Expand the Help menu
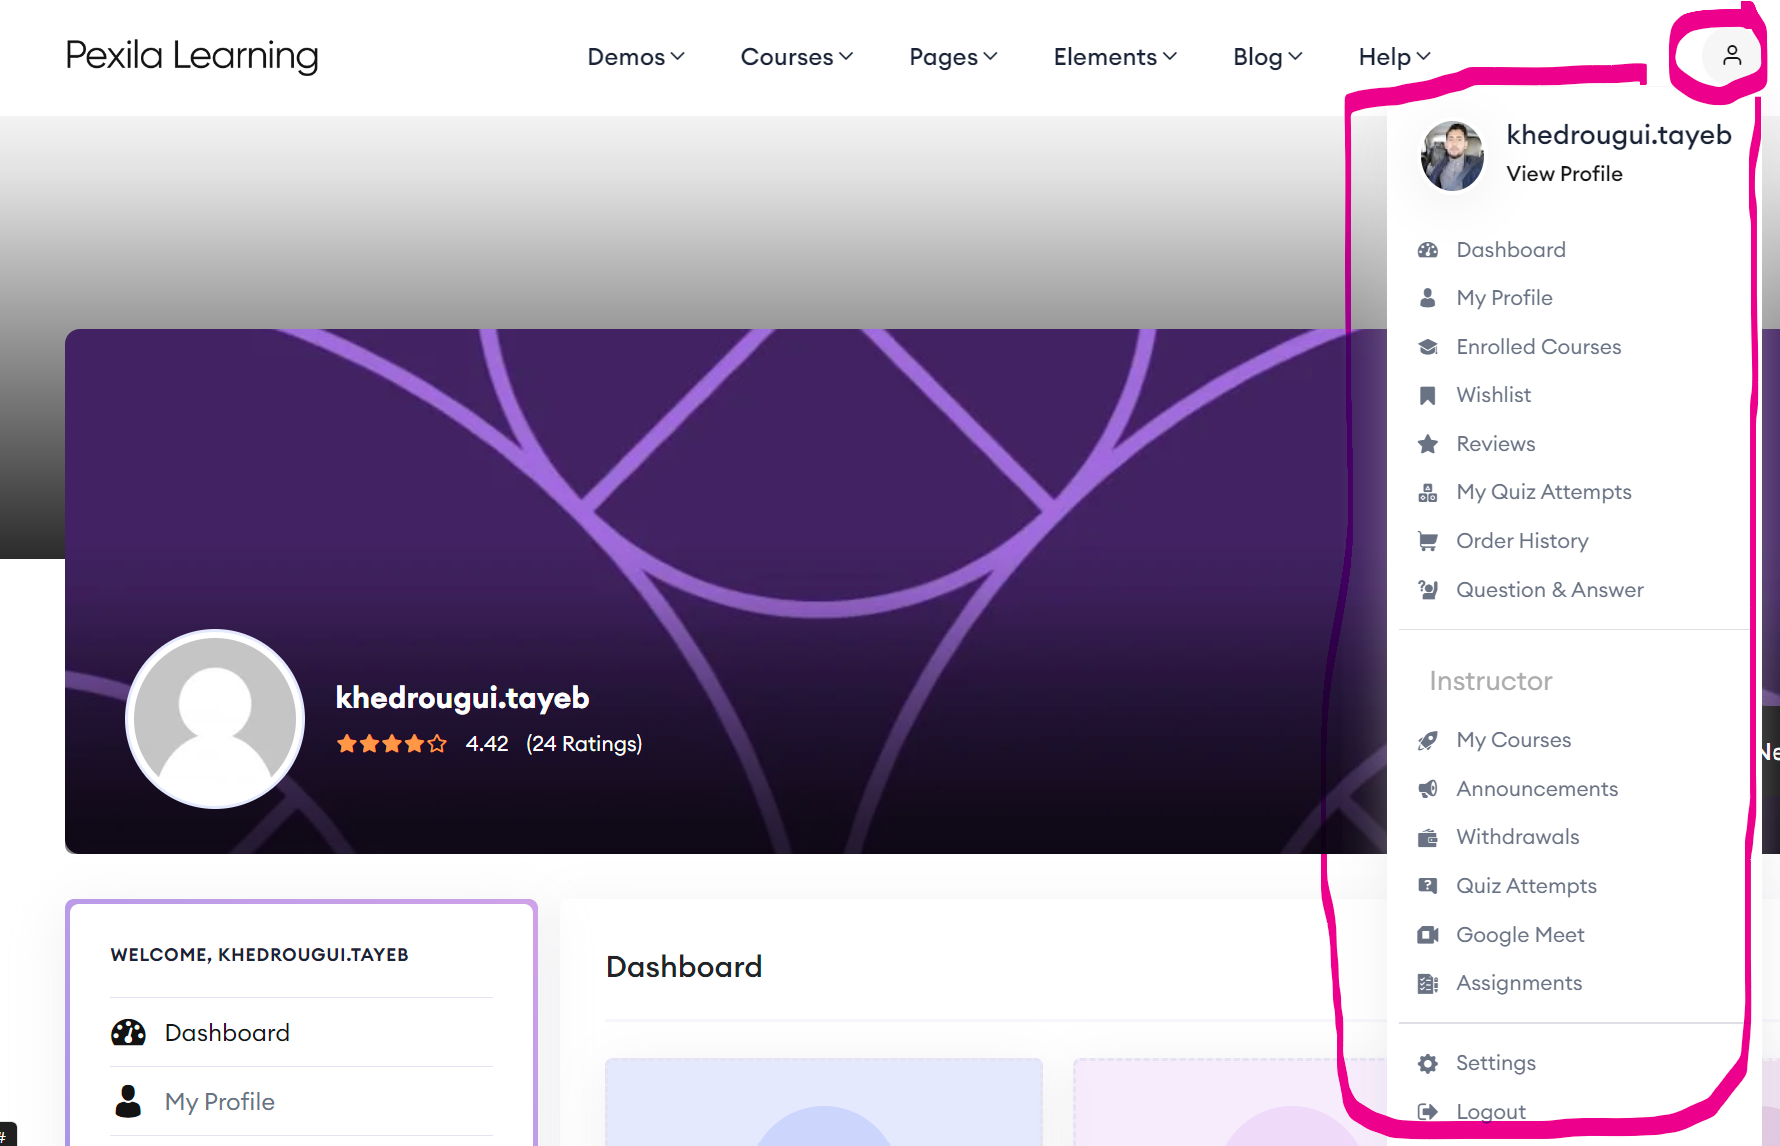 pyautogui.click(x=1395, y=57)
